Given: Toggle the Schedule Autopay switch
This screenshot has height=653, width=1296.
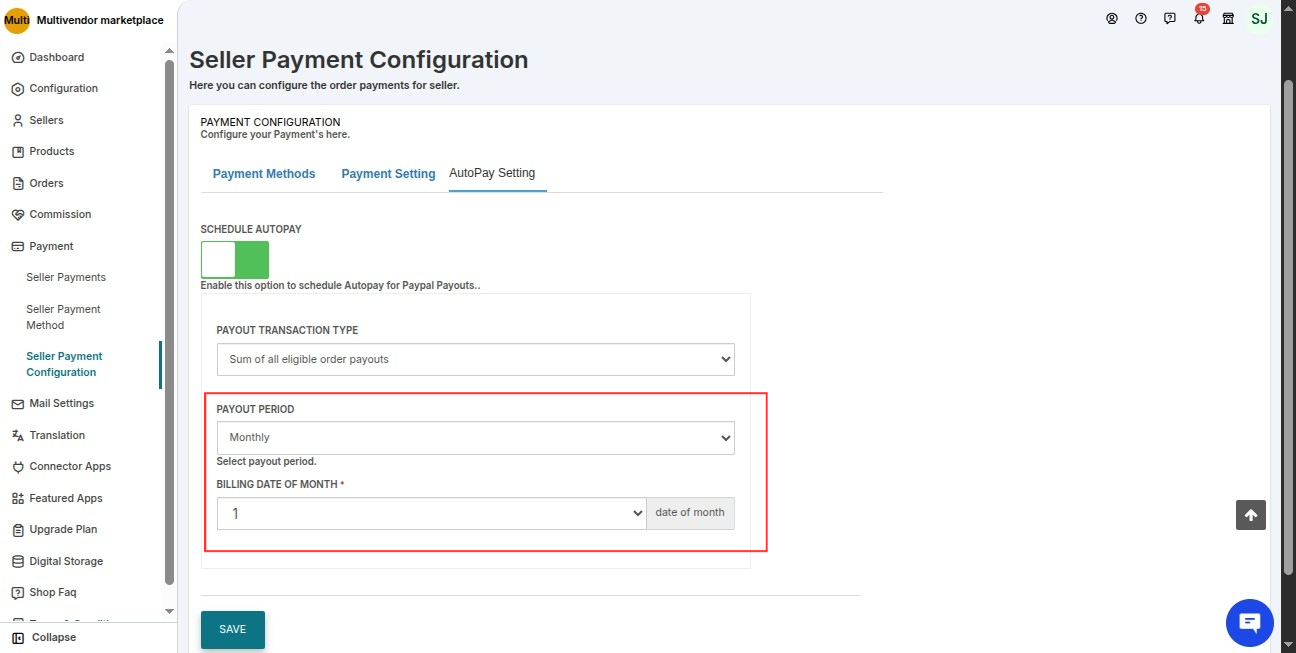Looking at the screenshot, I should click(x=235, y=259).
